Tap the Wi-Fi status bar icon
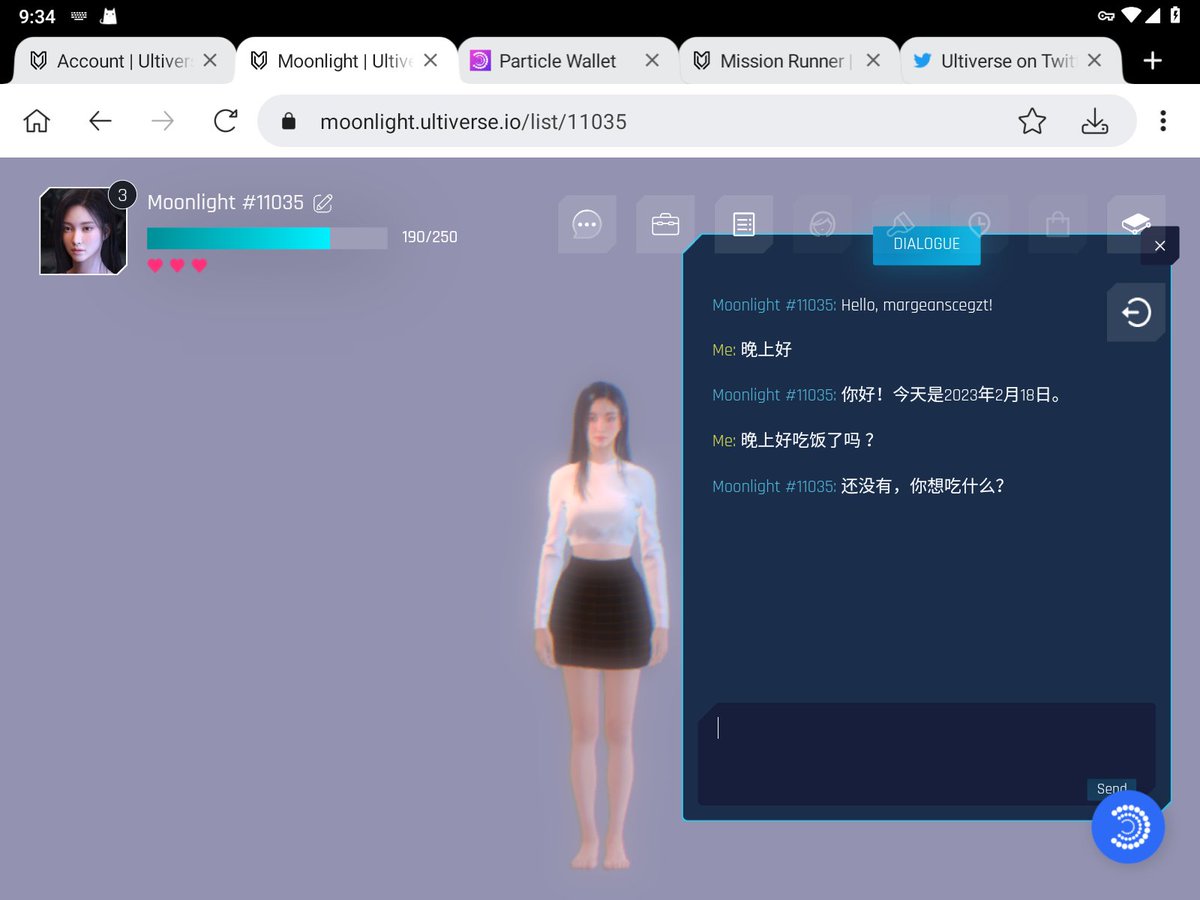This screenshot has width=1200, height=900. point(1131,16)
